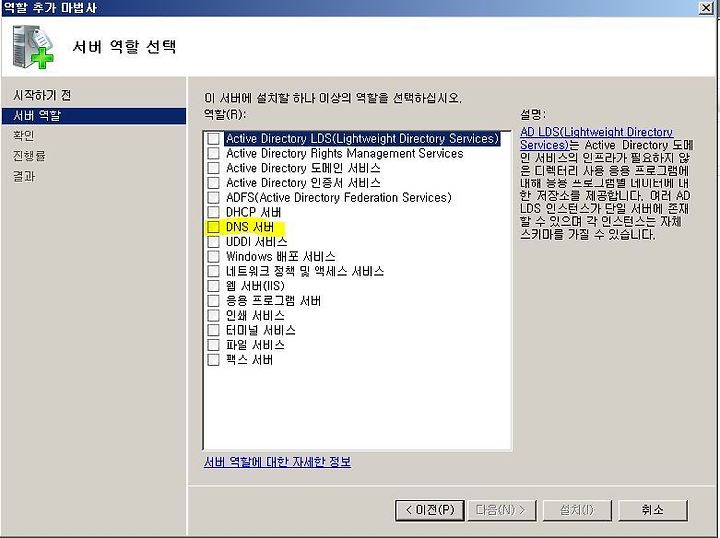The width and height of the screenshot is (720, 538).
Task: Enable the 응용 프로그램 서버 checkbox
Action: (214, 301)
